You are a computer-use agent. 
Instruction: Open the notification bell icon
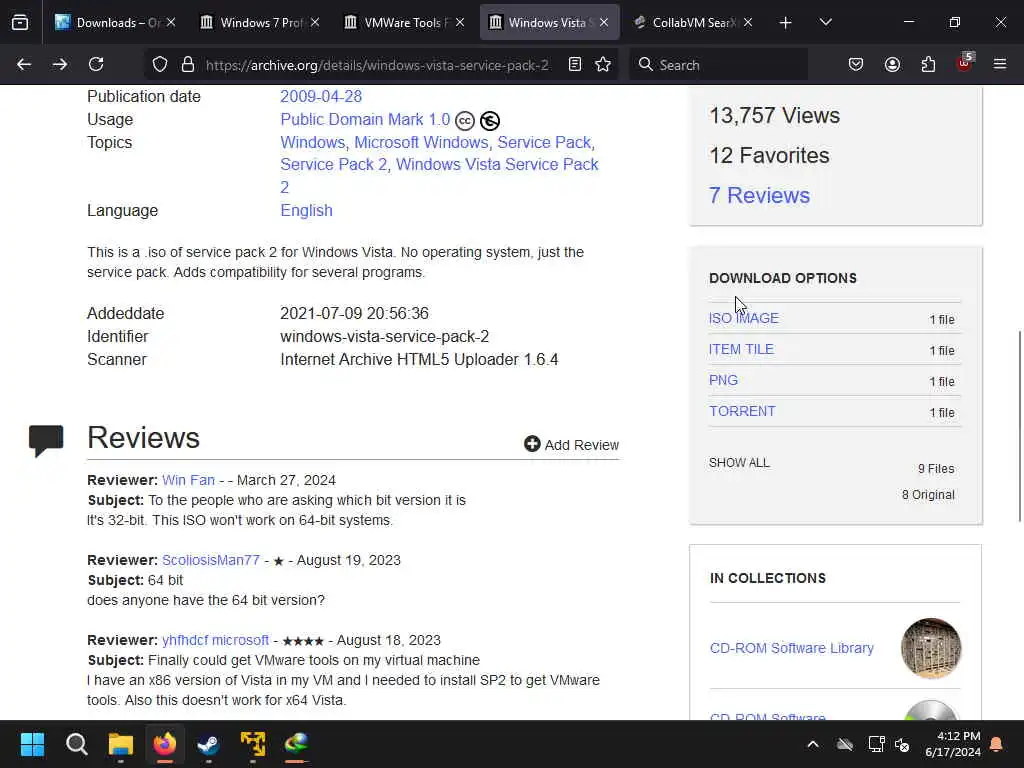pyautogui.click(x=997, y=744)
